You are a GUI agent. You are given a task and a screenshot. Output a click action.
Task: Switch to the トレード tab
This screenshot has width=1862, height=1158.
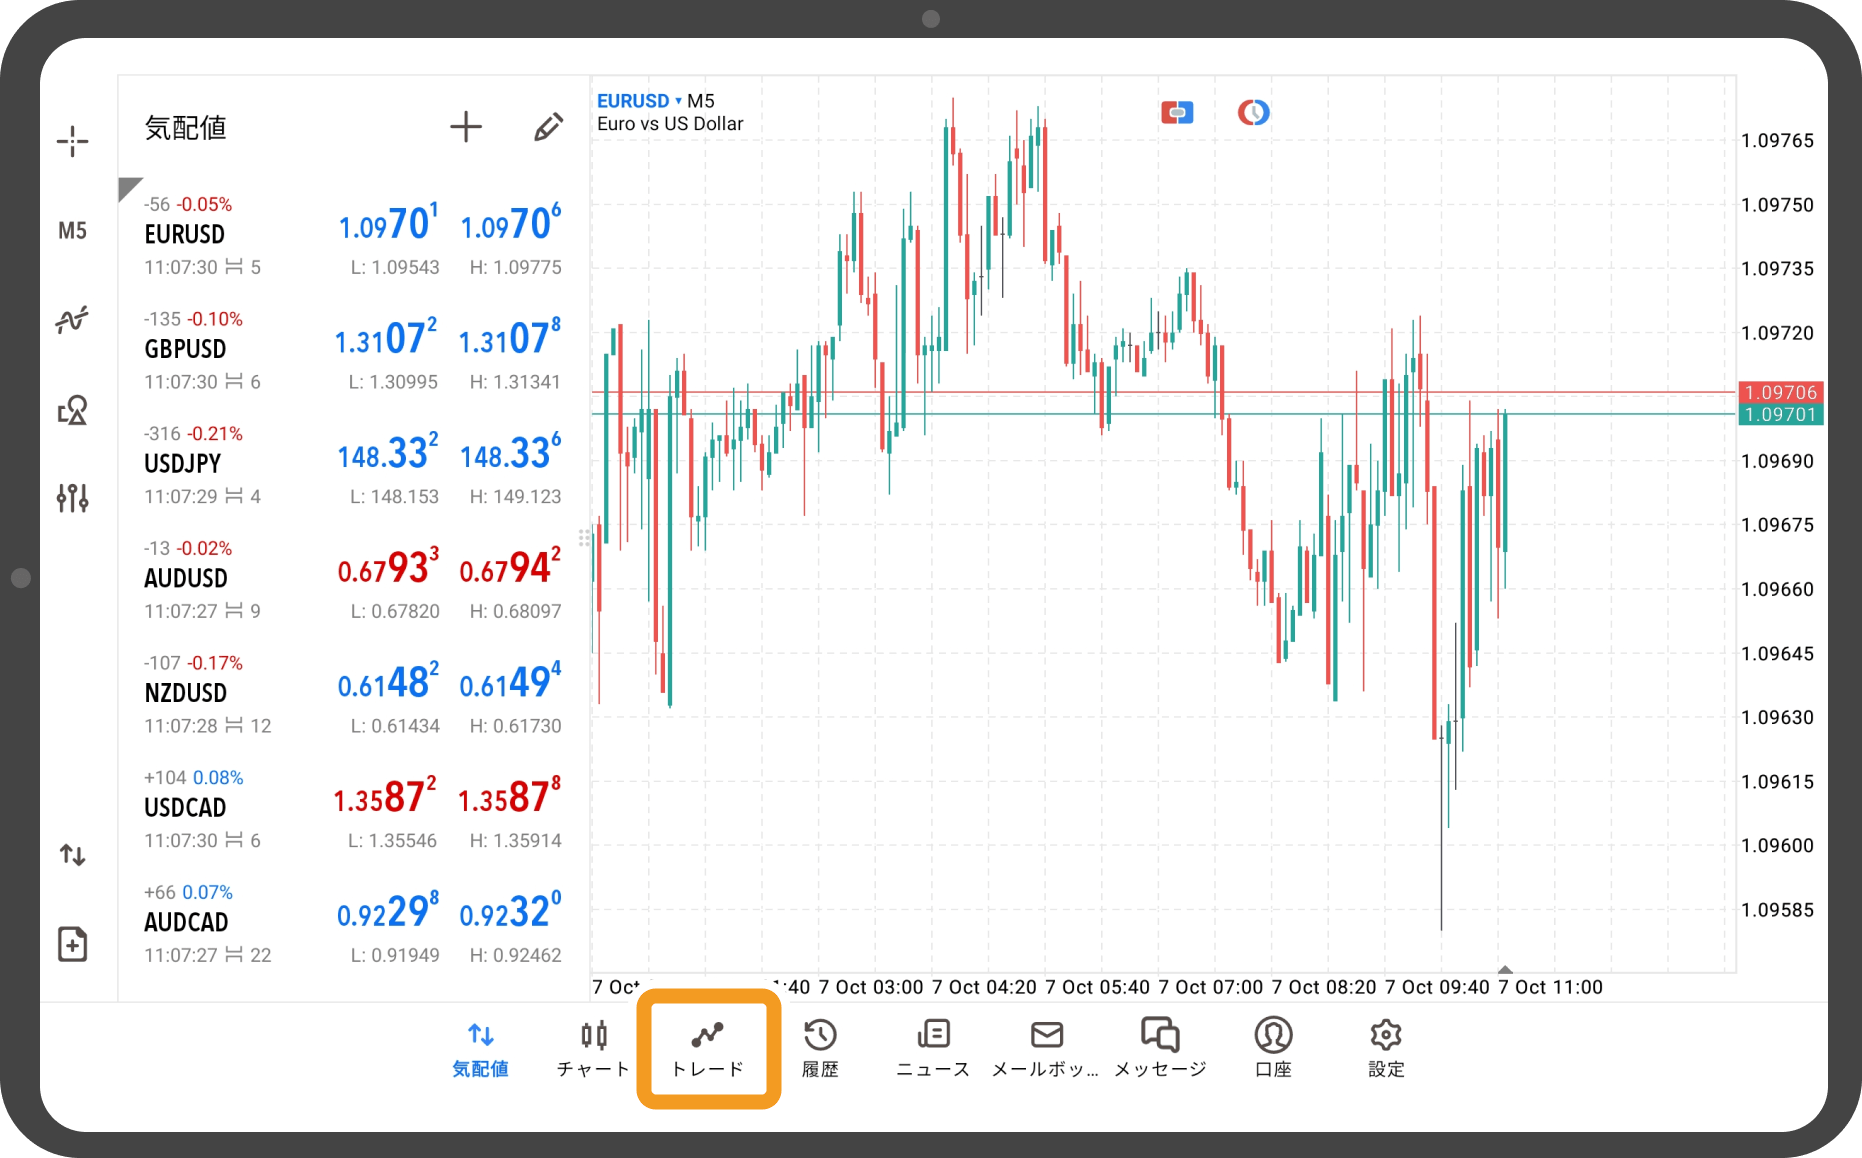pos(708,1048)
